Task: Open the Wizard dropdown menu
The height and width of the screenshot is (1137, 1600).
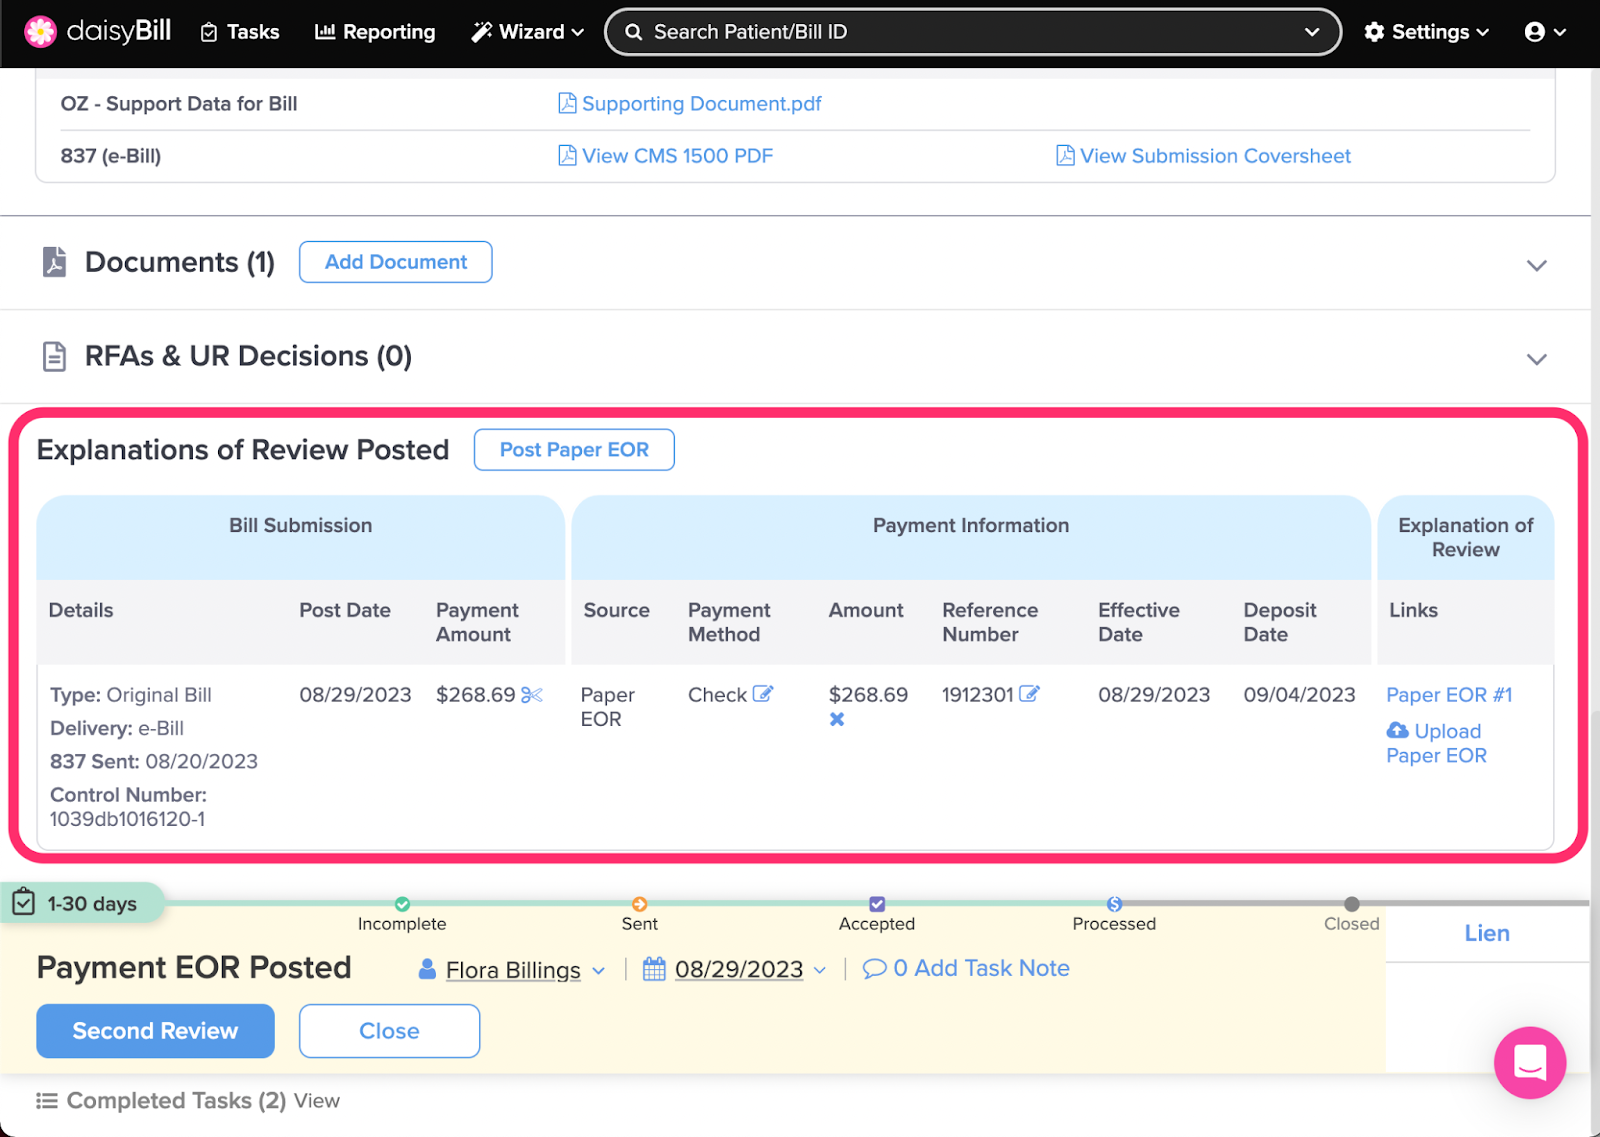Action: click(528, 32)
